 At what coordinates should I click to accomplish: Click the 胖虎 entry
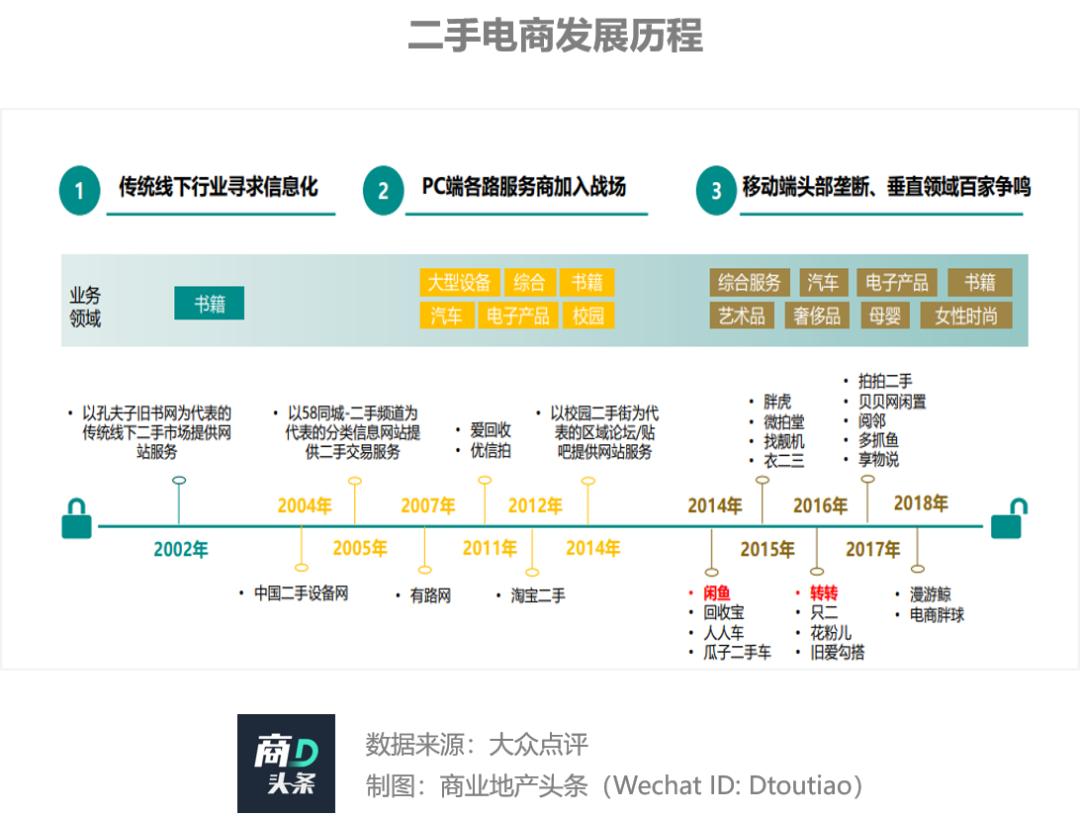pyautogui.click(x=778, y=401)
